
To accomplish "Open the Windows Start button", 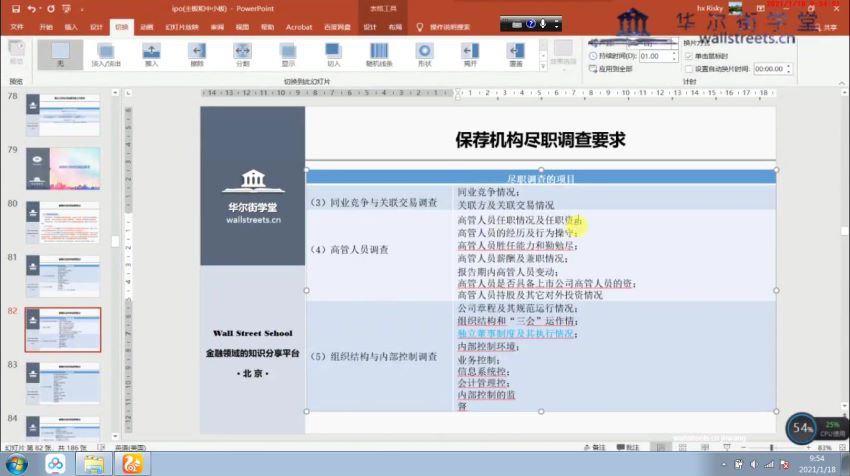I will click(17, 464).
